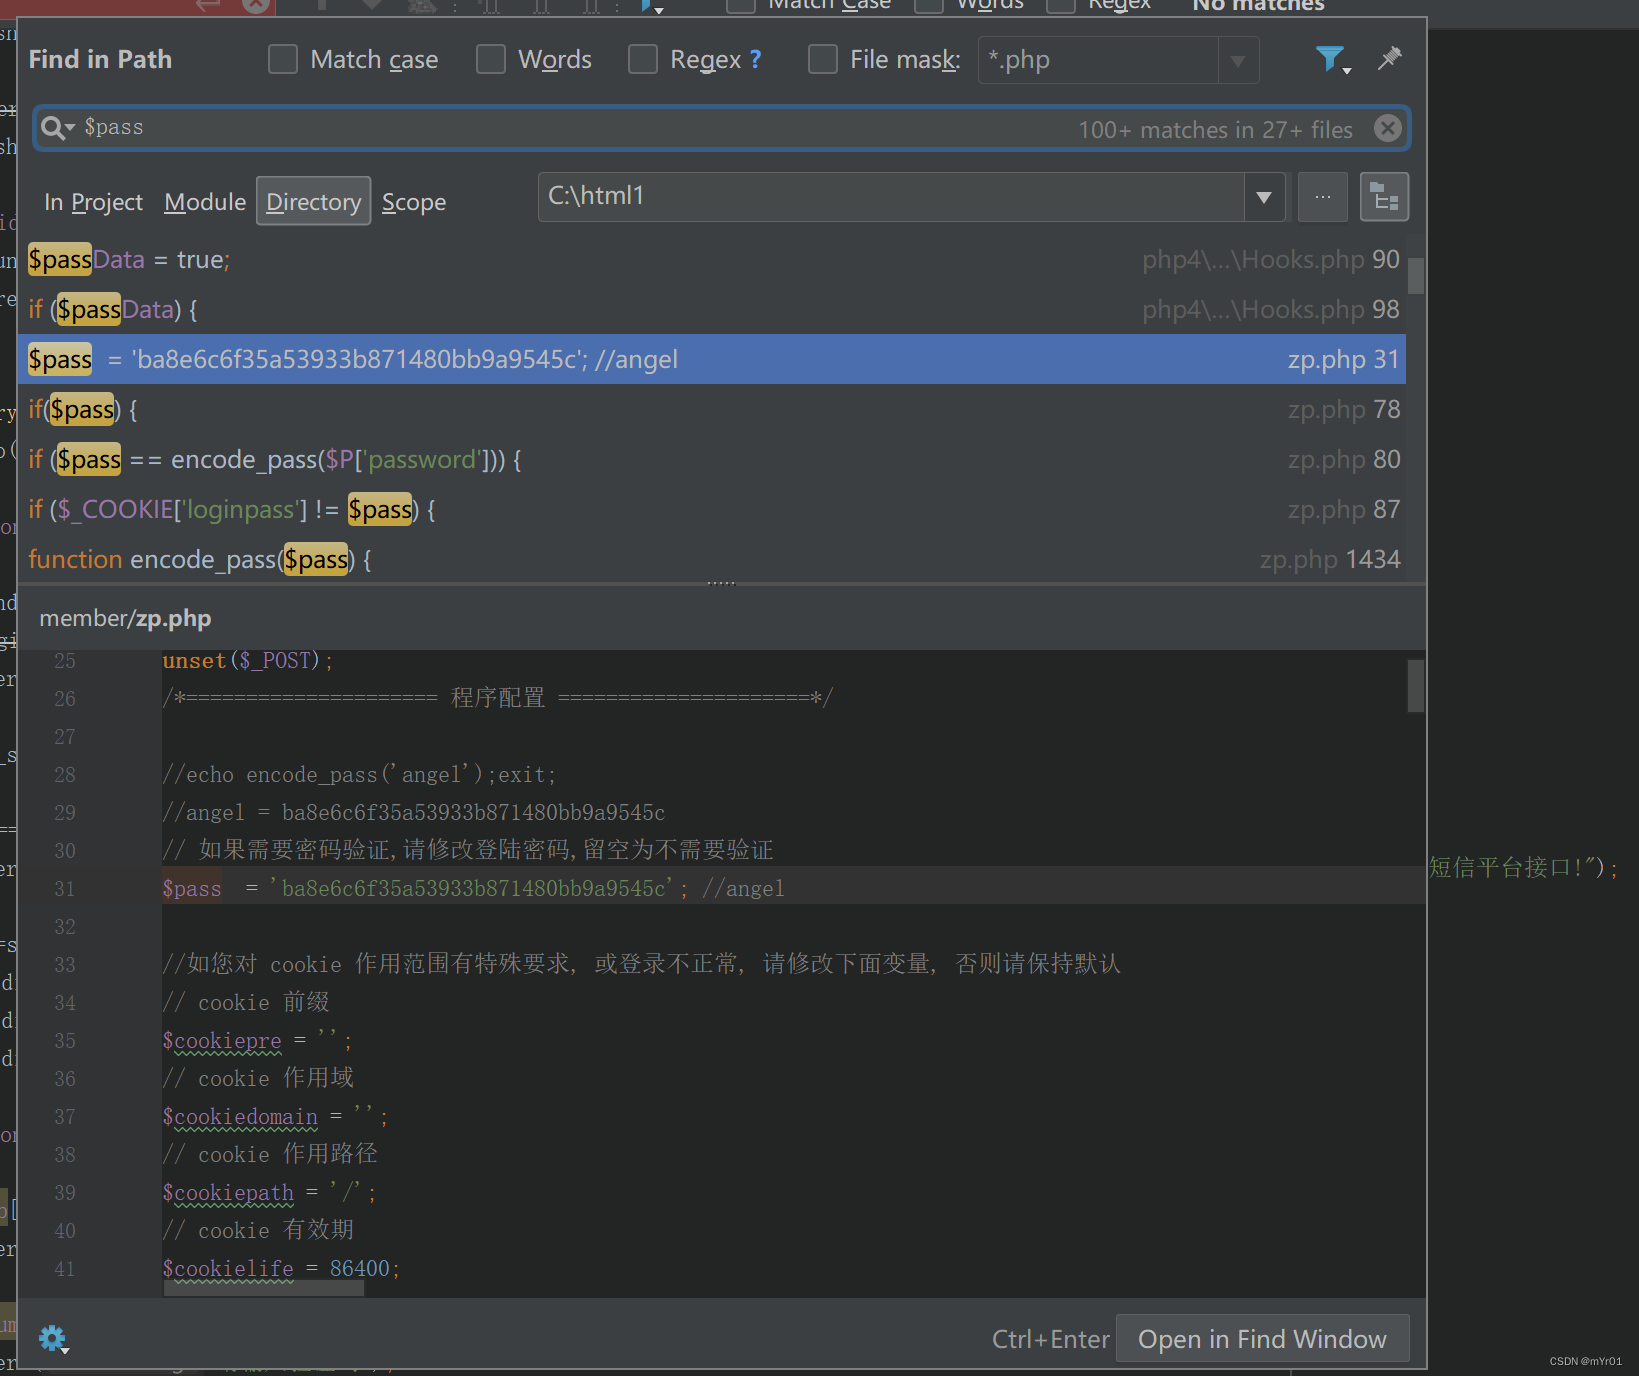This screenshot has height=1376, width=1639.
Task: Open the *.php file mask dropdown
Action: click(1238, 60)
